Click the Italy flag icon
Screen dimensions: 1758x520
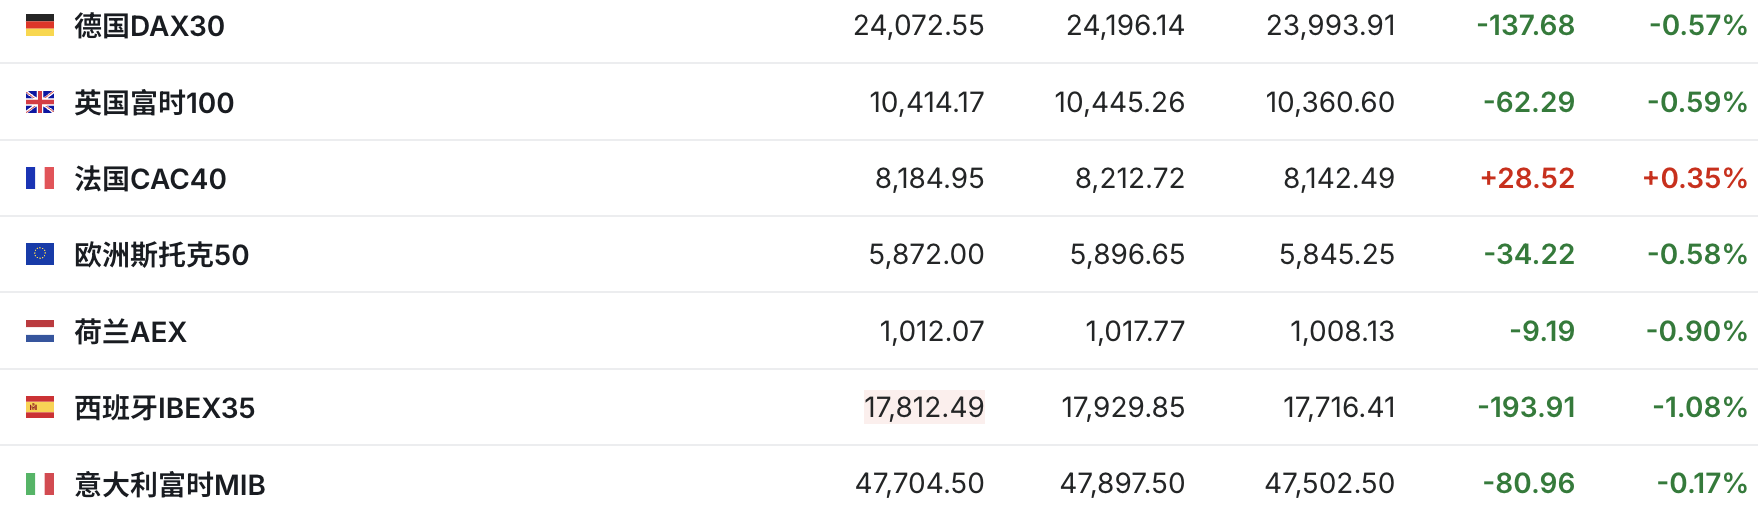[x=40, y=484]
